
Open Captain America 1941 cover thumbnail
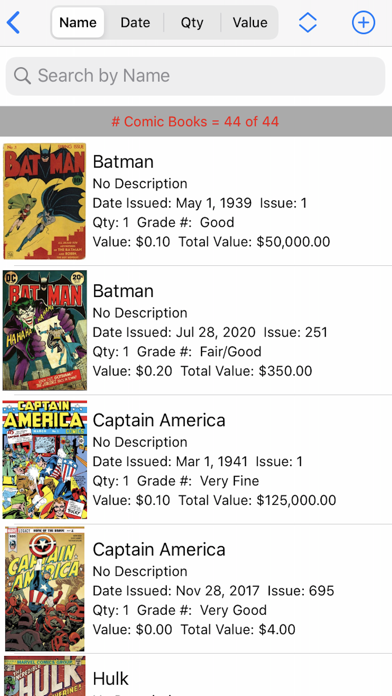[x=44, y=459]
